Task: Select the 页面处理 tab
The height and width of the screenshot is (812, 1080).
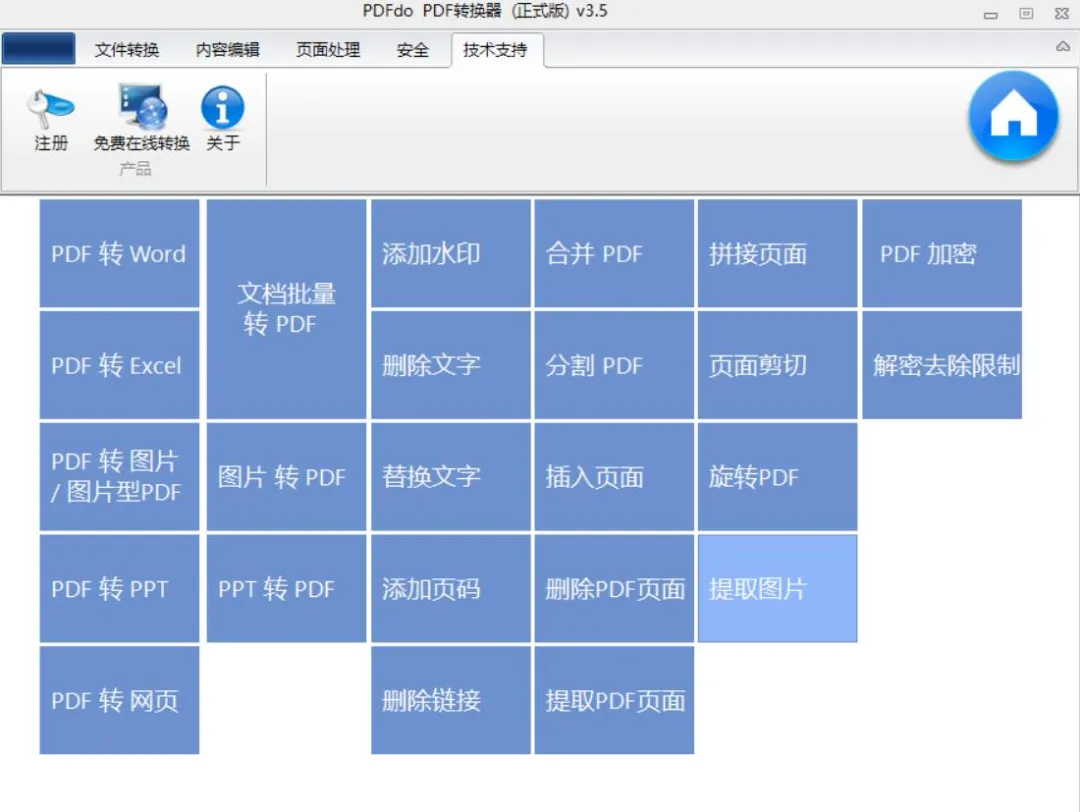Action: 328,50
